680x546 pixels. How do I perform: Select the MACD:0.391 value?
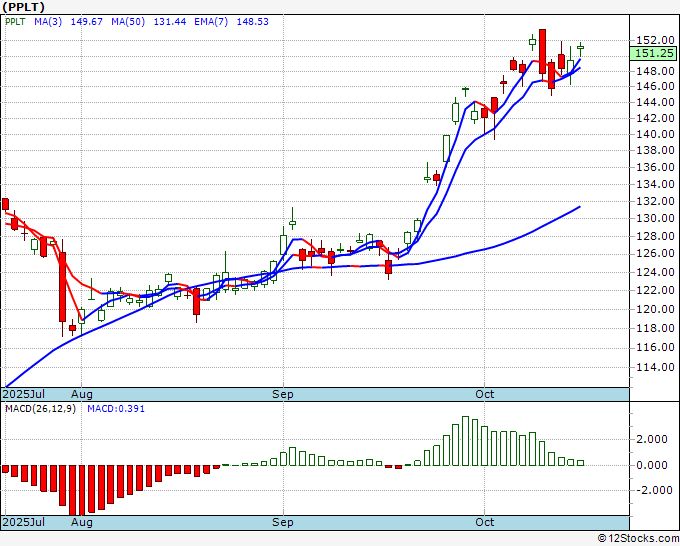pyautogui.click(x=116, y=409)
